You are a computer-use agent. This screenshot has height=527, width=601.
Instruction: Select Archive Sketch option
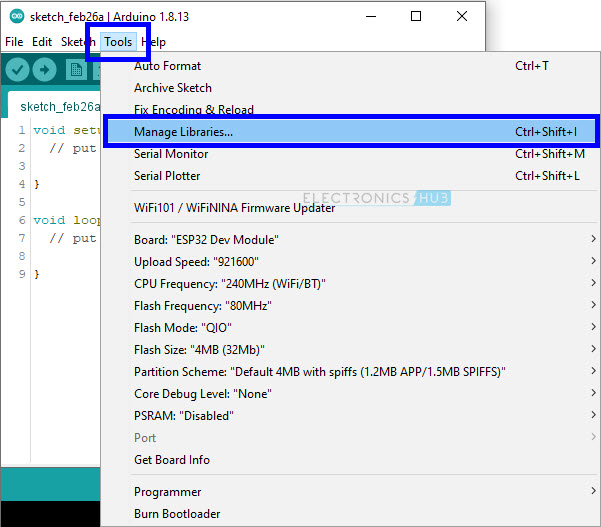(173, 88)
